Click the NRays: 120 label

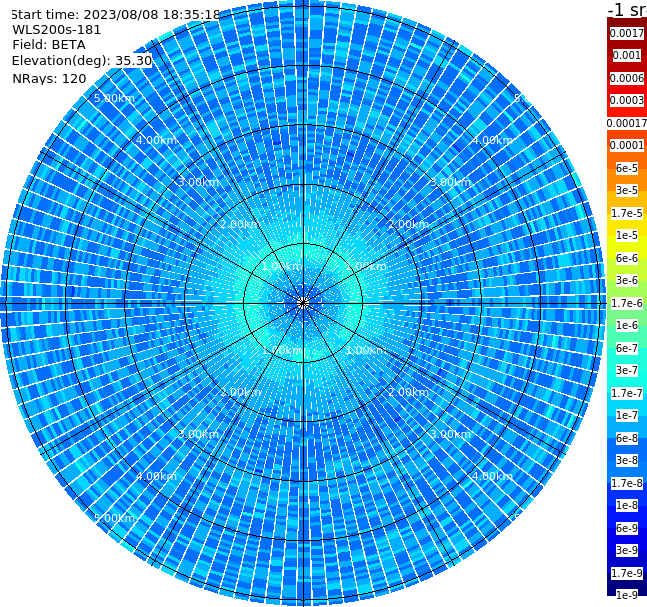(49, 78)
